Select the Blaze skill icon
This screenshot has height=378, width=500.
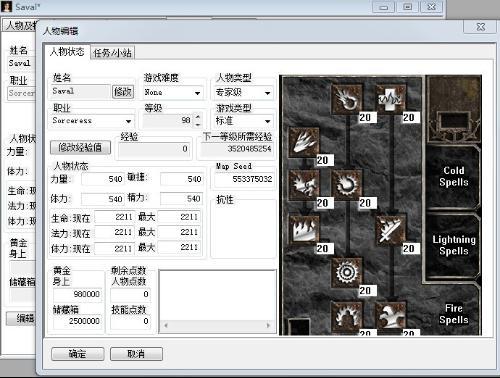pyautogui.click(x=303, y=185)
